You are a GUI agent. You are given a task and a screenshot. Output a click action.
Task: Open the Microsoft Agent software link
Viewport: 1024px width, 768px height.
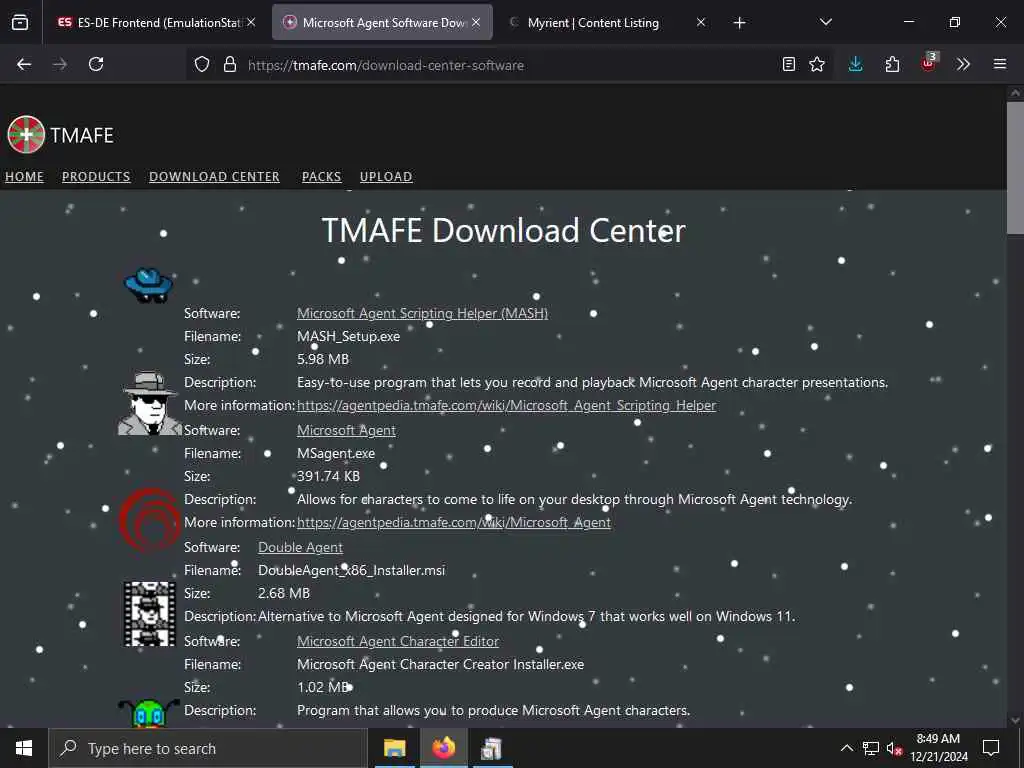[346, 430]
